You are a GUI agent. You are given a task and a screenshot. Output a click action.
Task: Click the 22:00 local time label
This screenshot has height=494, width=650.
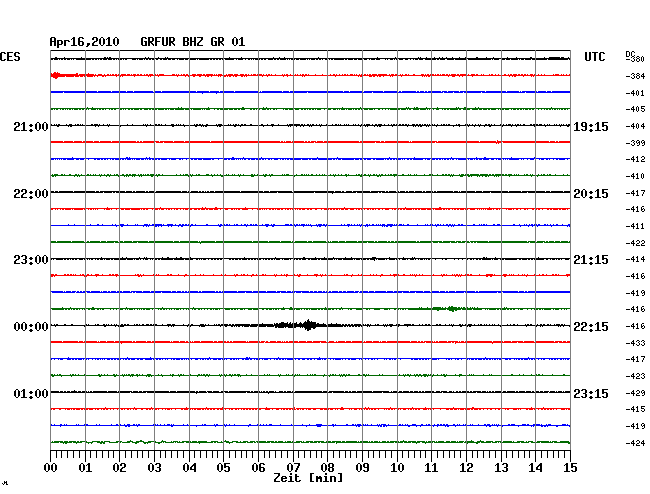[31, 194]
